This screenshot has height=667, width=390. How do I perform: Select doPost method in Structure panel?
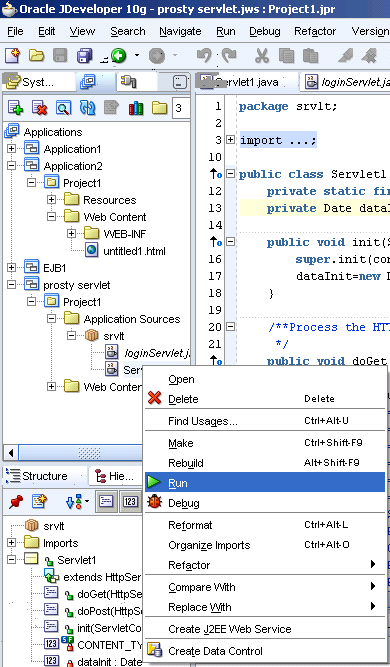pos(110,611)
